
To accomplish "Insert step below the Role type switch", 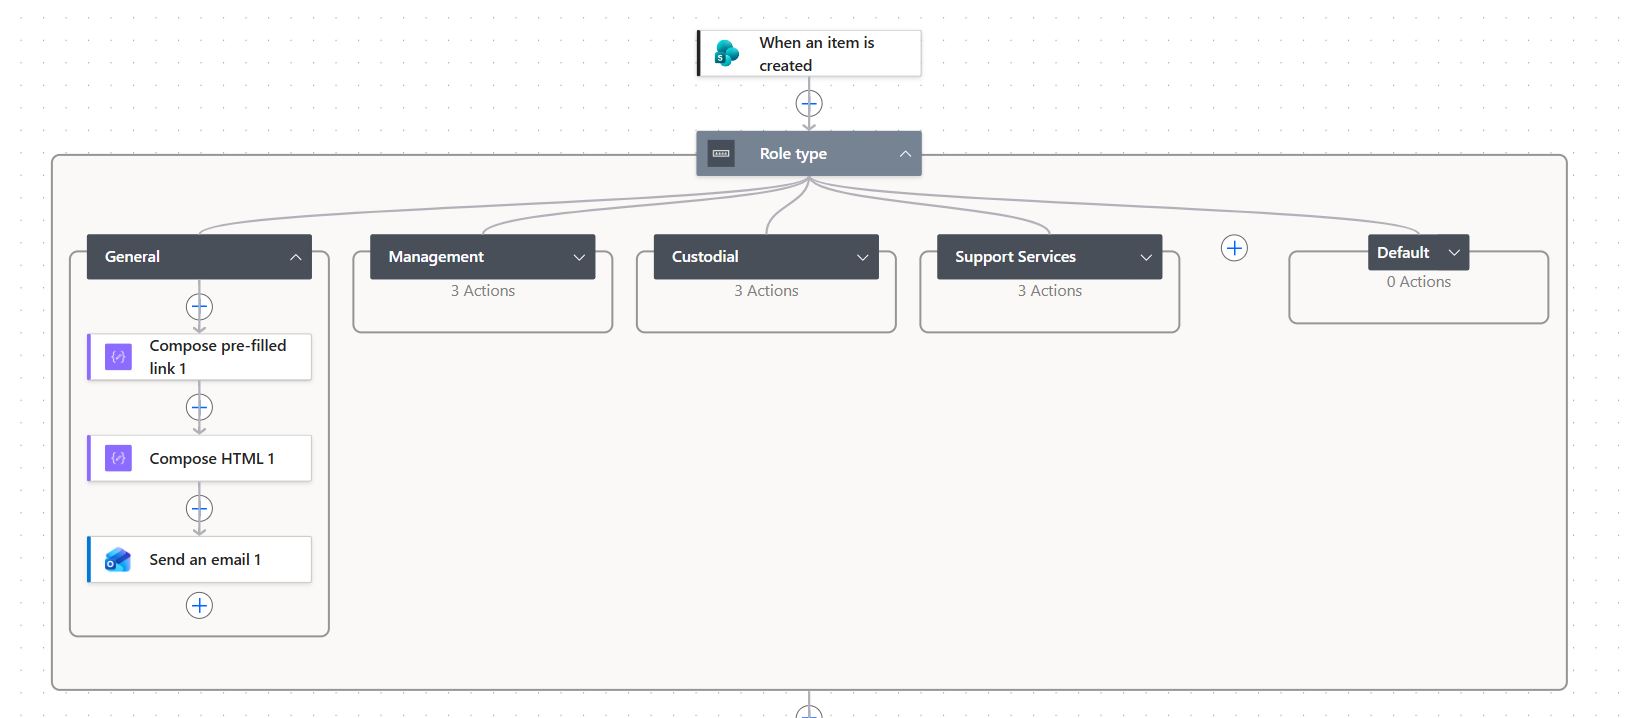I will point(809,711).
